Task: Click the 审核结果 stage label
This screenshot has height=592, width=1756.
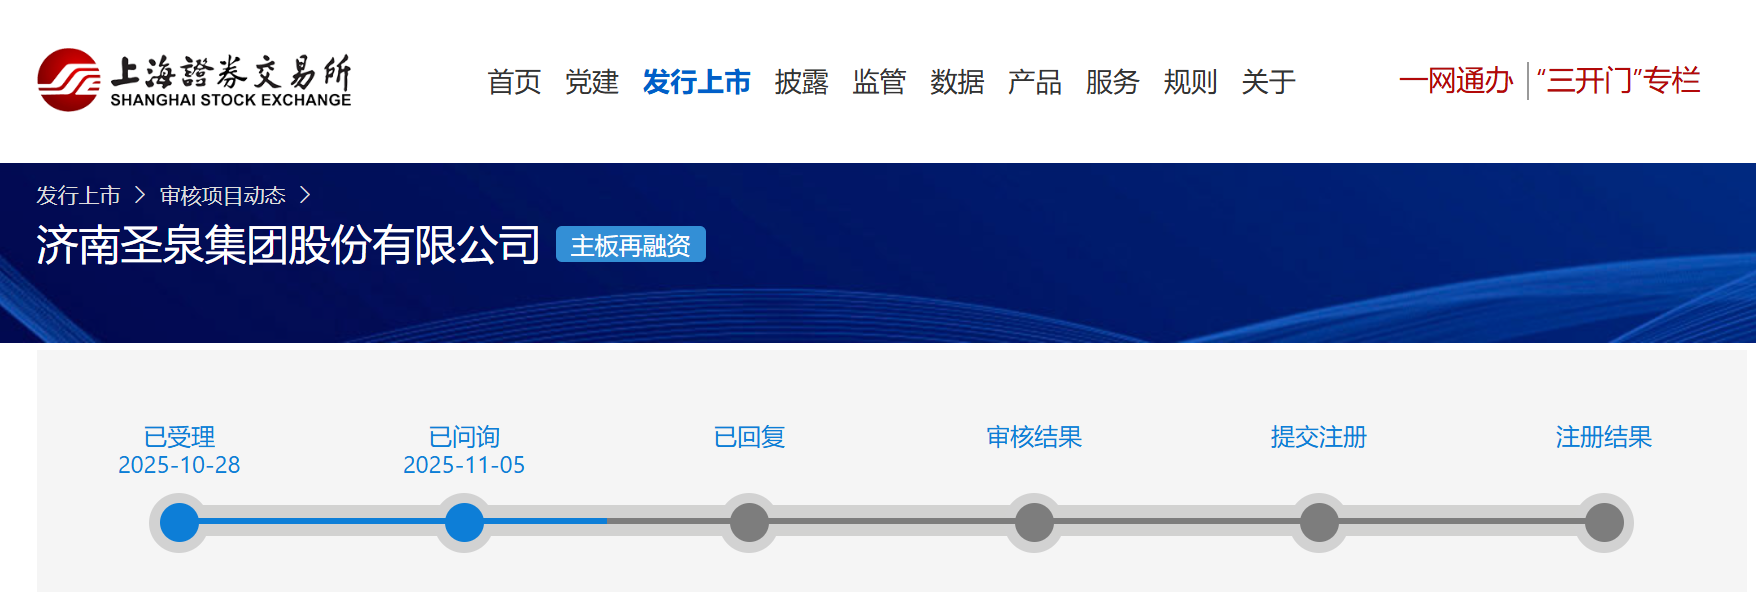Action: pos(1034,437)
